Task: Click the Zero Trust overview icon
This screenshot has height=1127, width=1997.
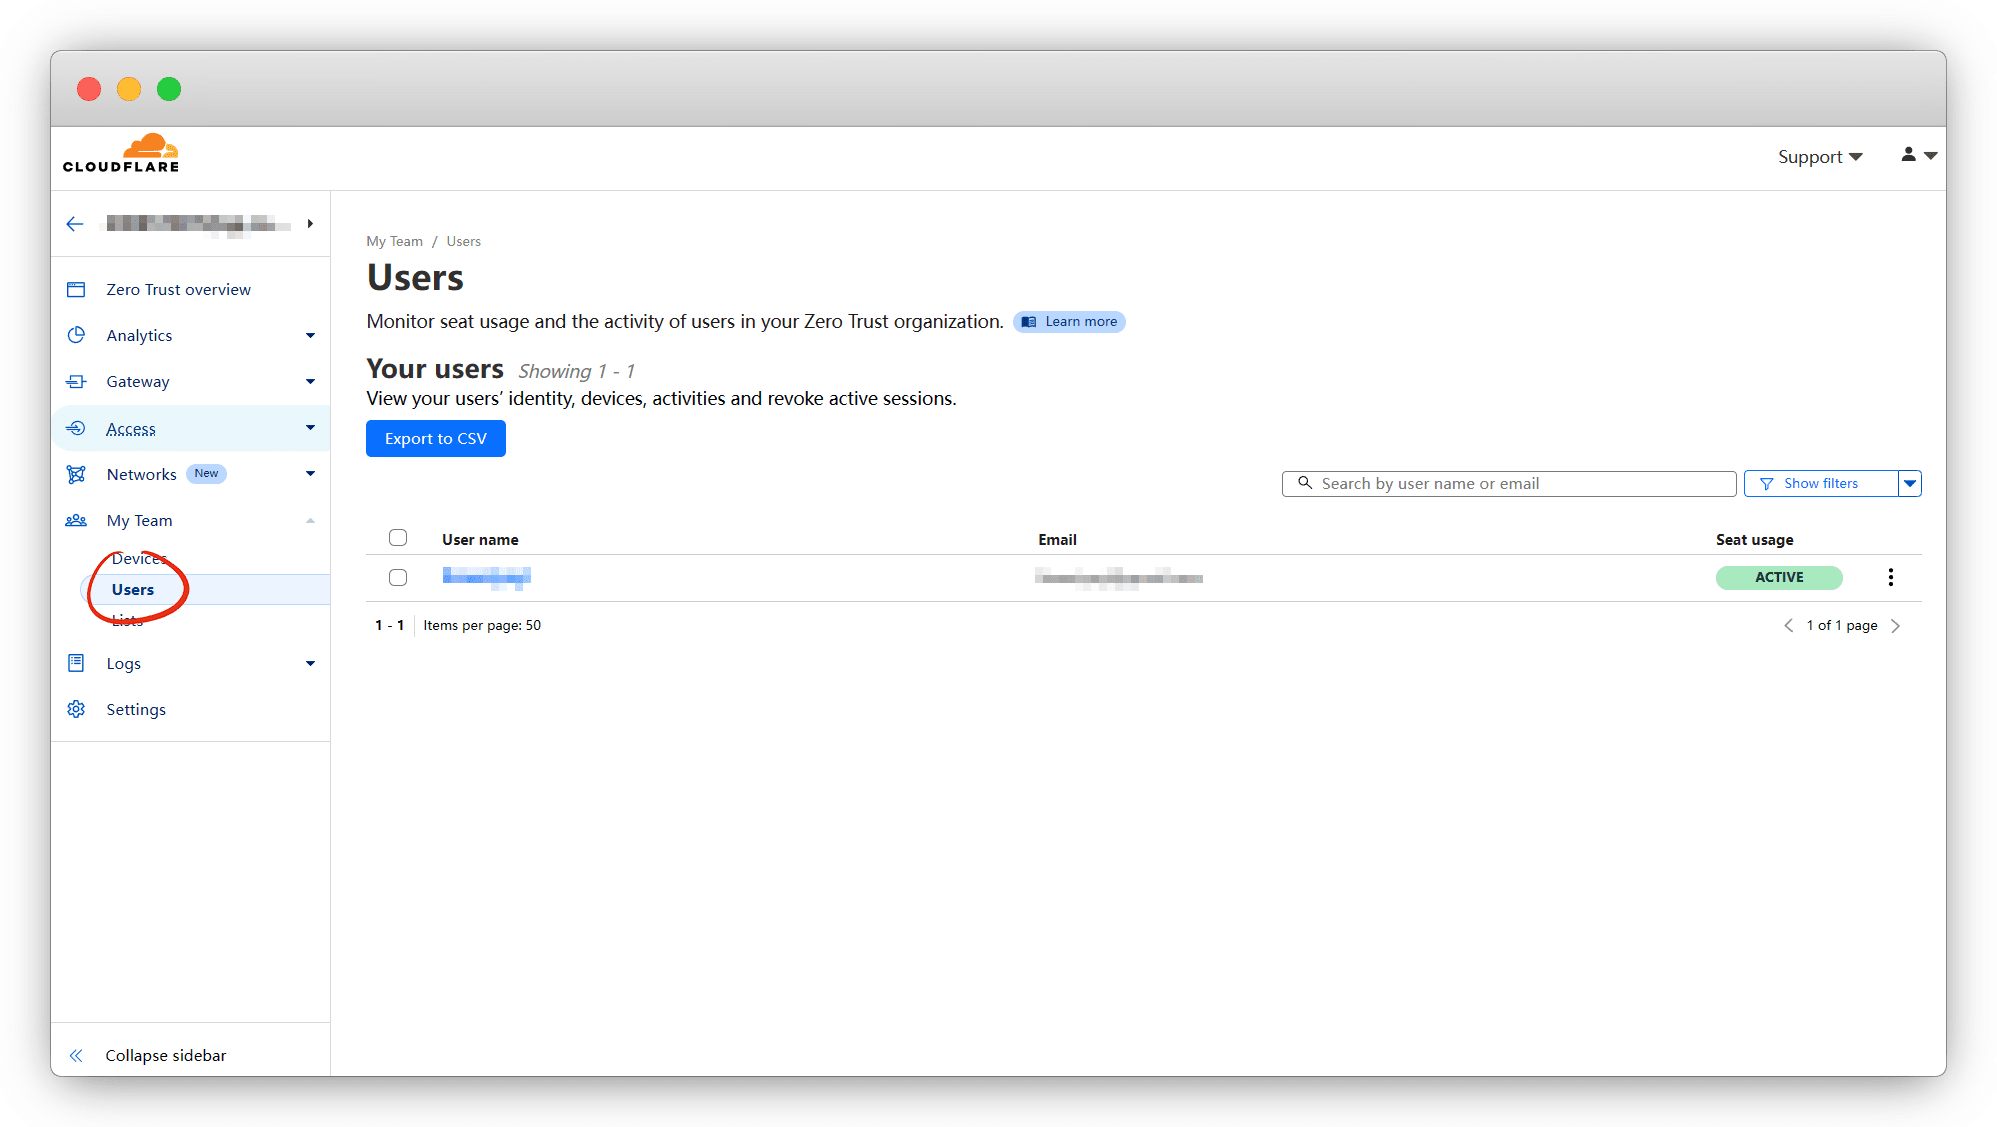Action: pyautogui.click(x=76, y=289)
